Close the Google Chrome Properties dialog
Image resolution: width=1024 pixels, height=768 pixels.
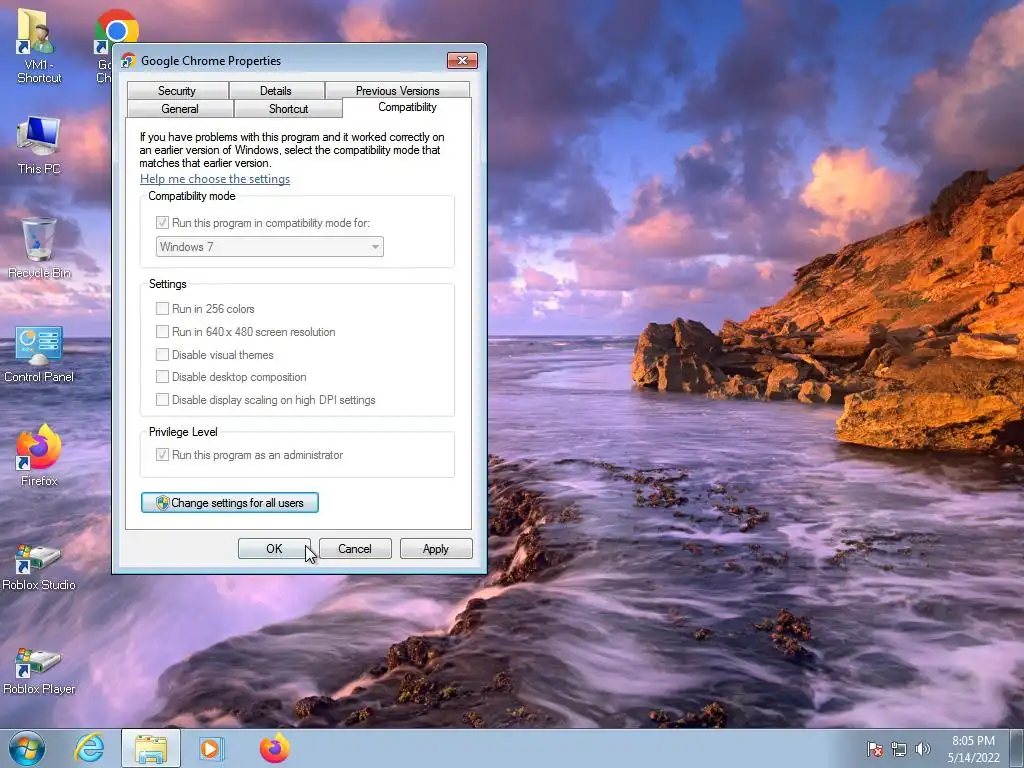(462, 60)
